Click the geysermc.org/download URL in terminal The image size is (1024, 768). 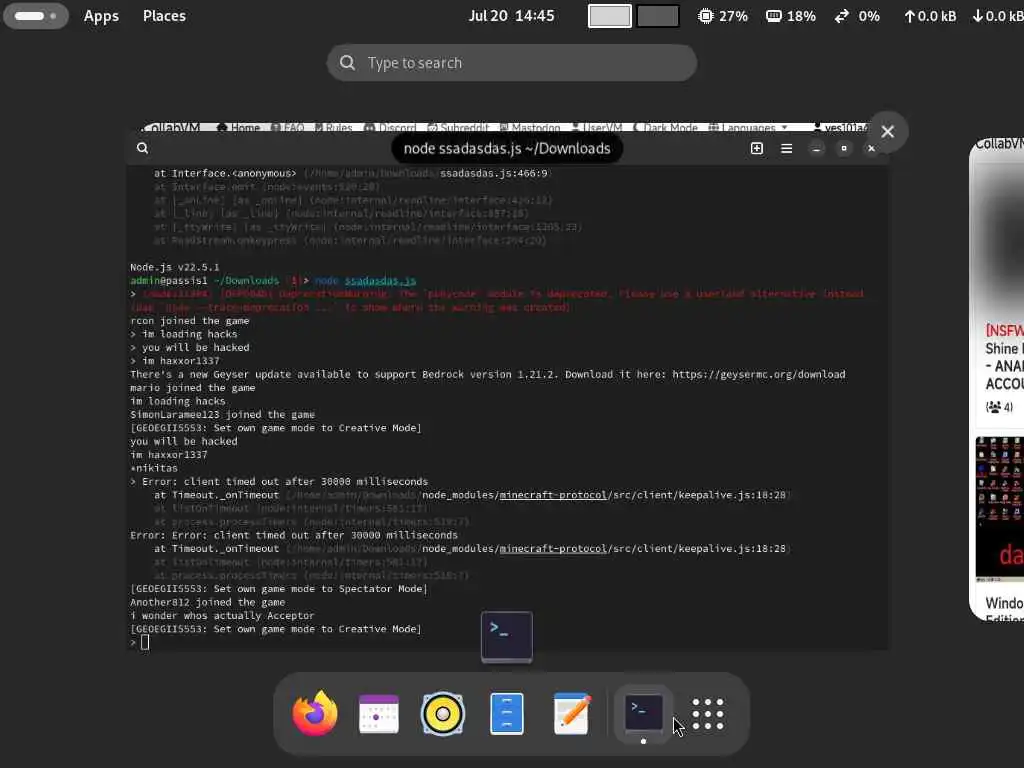[x=758, y=374]
